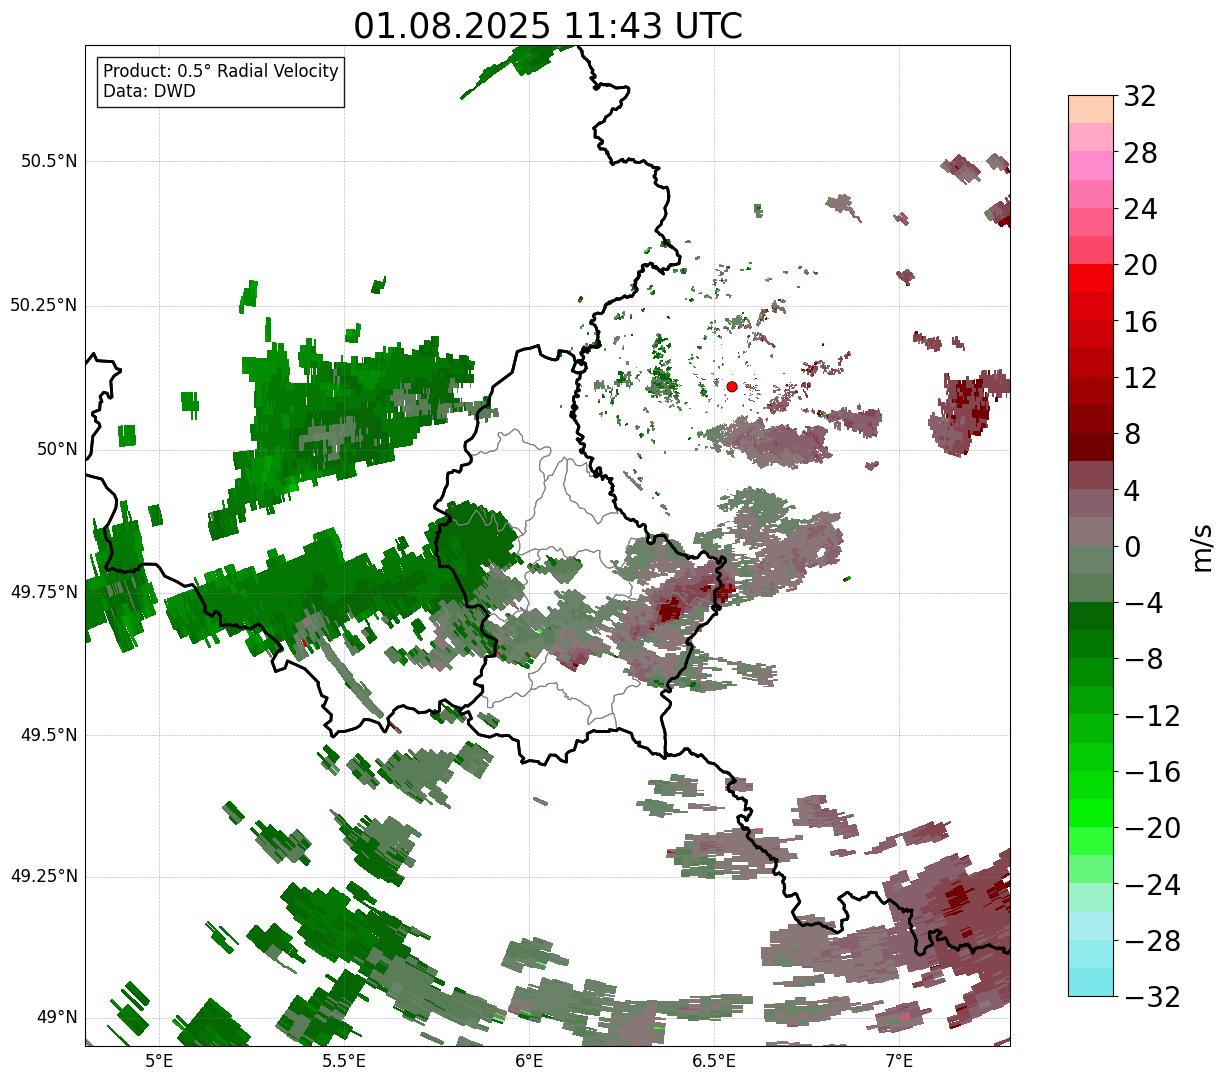Click the colorbar value 8
This screenshot has width=1225, height=1081.
pos(1132,434)
